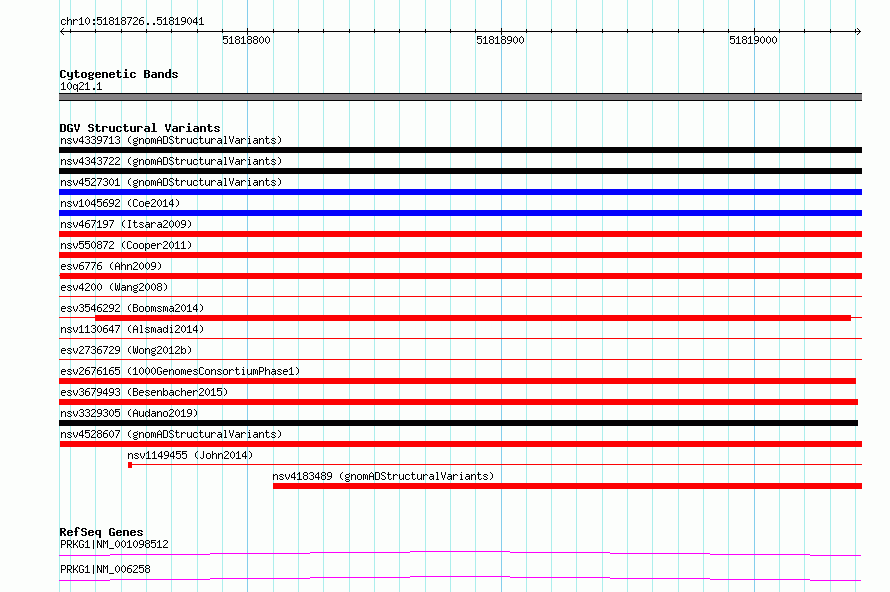Click the nsv4527301 variant label
The width and height of the screenshot is (890, 592).
[171, 182]
